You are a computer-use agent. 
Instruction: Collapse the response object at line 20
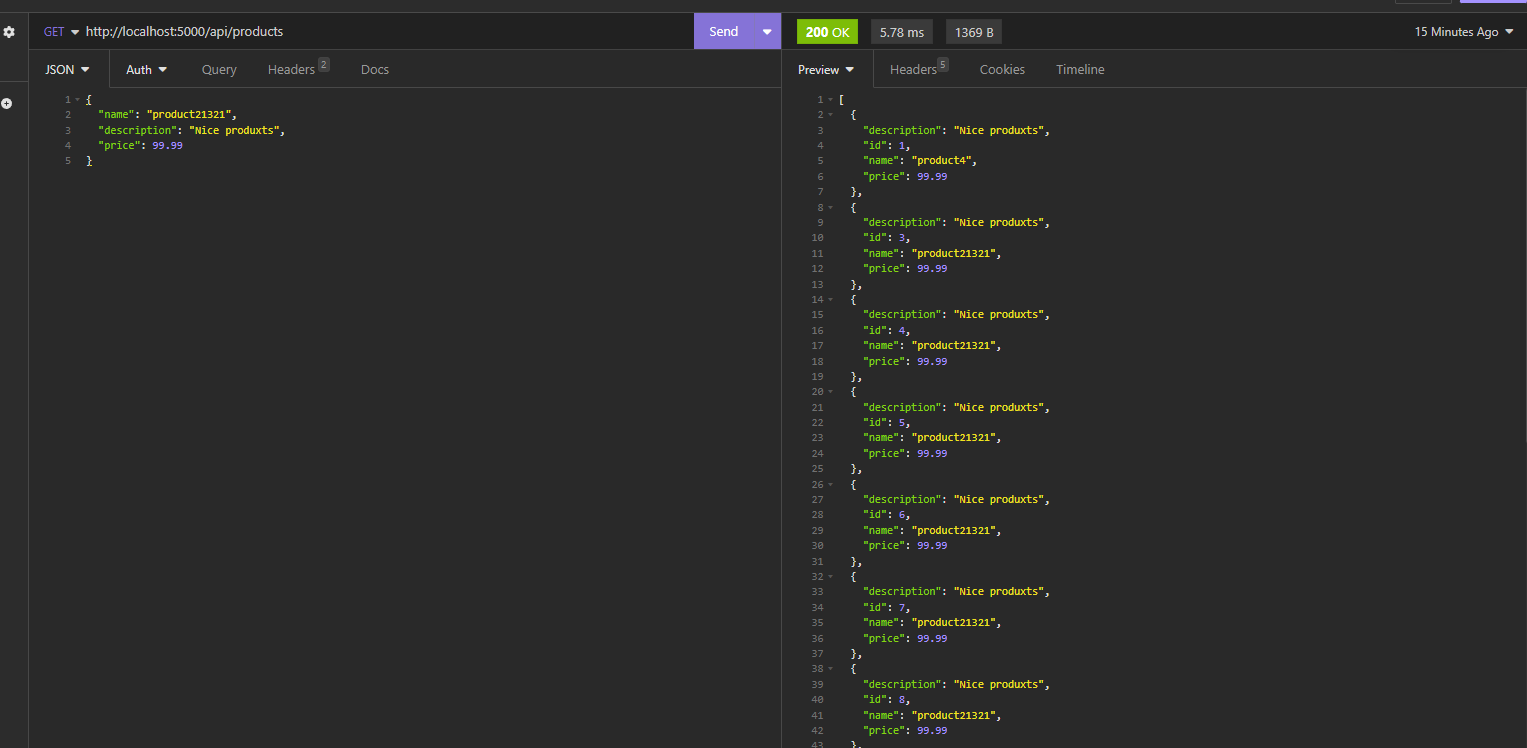830,392
